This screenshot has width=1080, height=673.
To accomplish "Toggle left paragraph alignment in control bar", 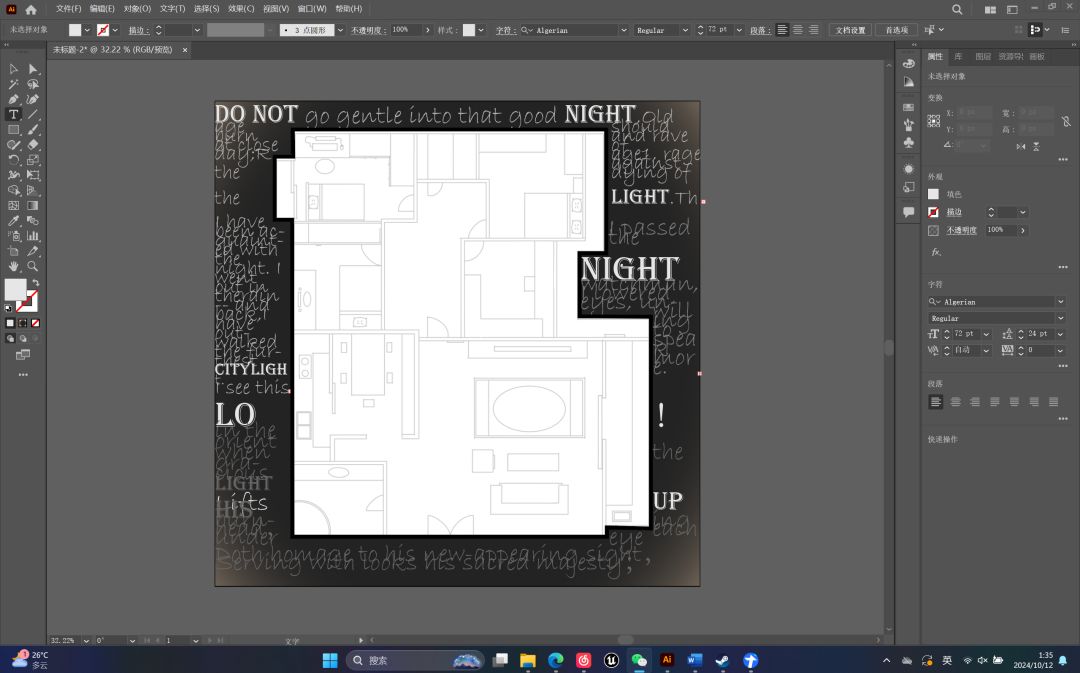I will (782, 30).
